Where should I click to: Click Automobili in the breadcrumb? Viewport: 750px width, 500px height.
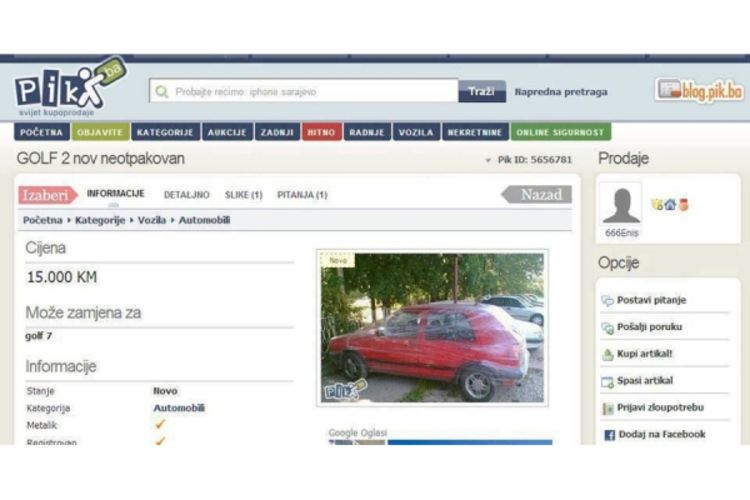pos(204,220)
